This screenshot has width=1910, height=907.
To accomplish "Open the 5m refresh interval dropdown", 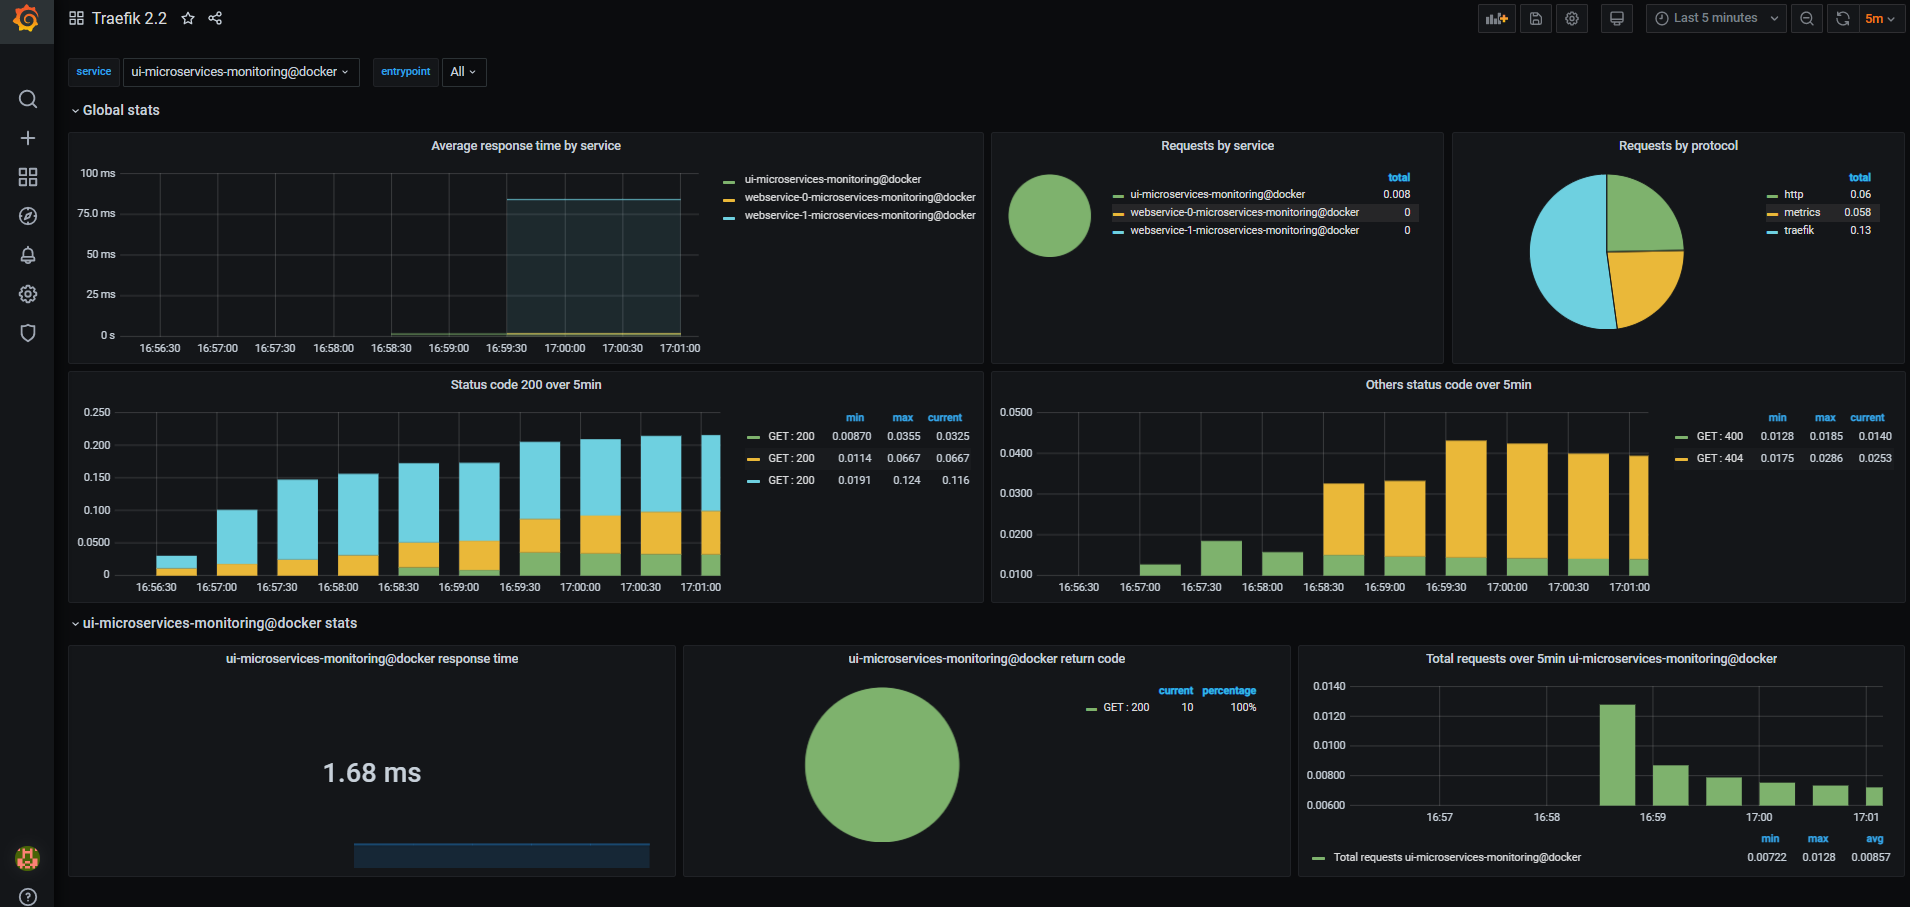I will (1880, 18).
